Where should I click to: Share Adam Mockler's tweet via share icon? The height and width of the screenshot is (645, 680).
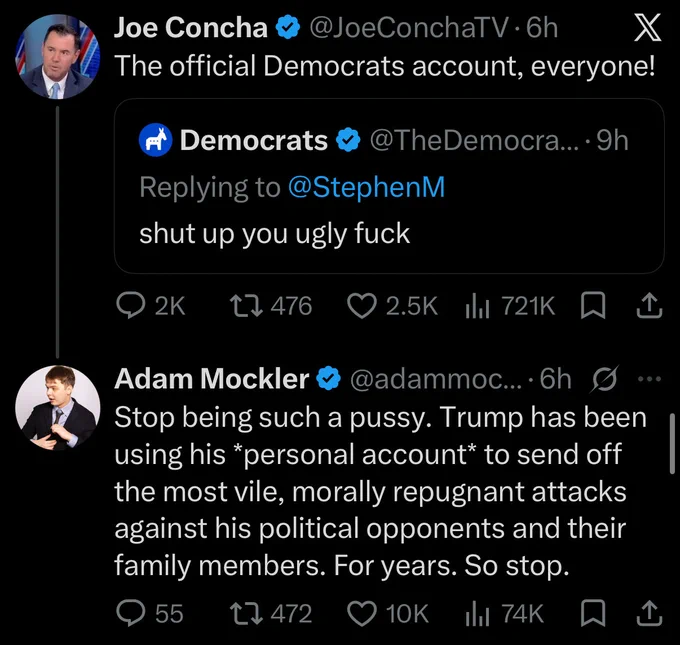(649, 613)
